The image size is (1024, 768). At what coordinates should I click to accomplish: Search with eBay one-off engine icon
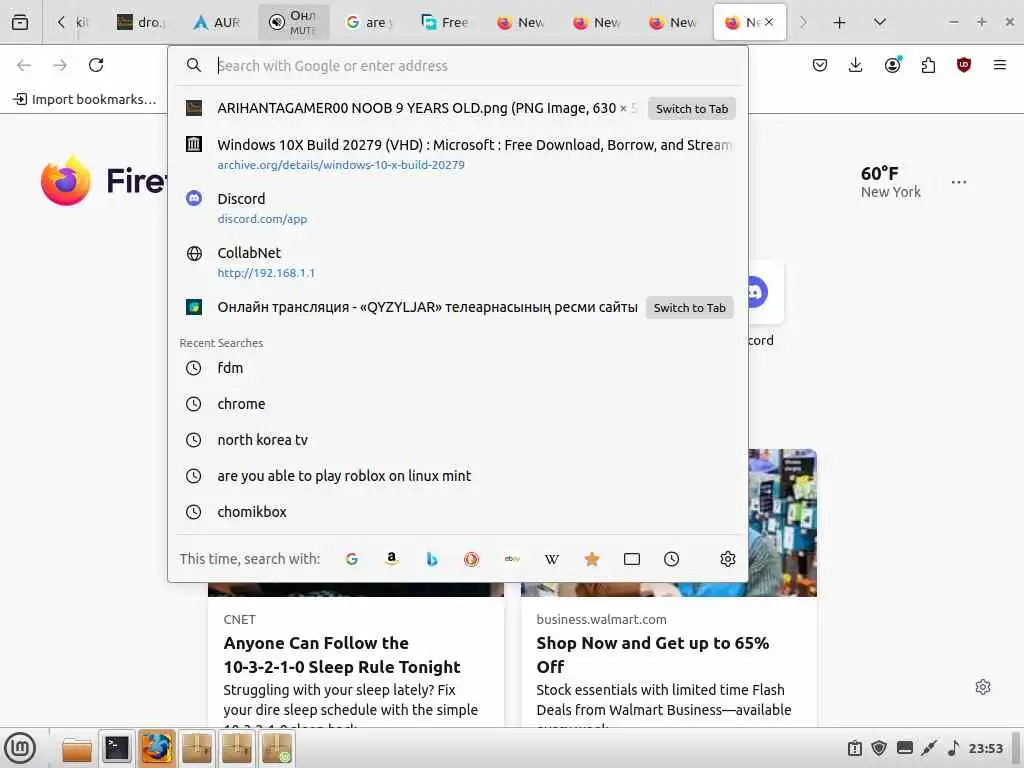(512, 559)
